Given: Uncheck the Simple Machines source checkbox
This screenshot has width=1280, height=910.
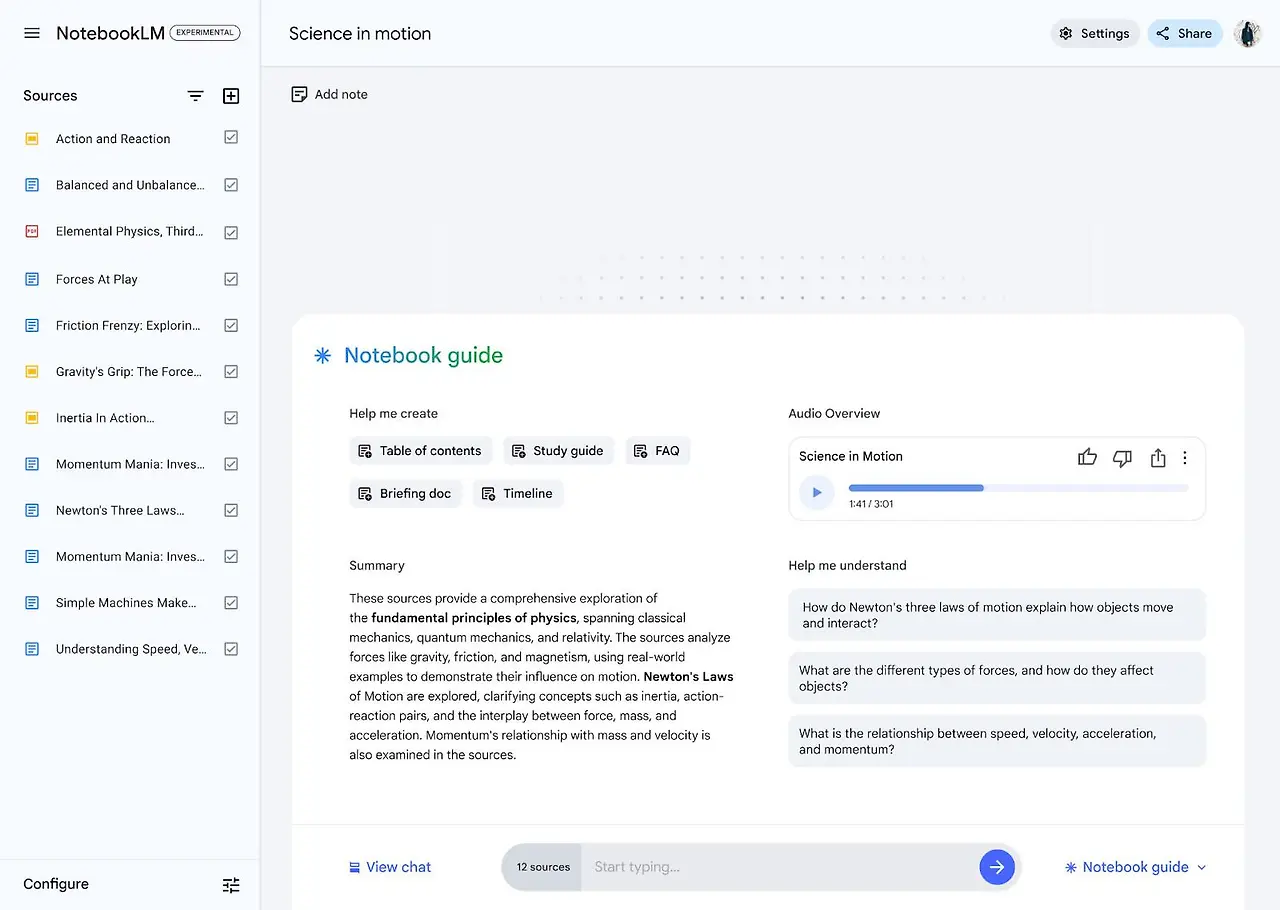Looking at the screenshot, I should point(231,603).
